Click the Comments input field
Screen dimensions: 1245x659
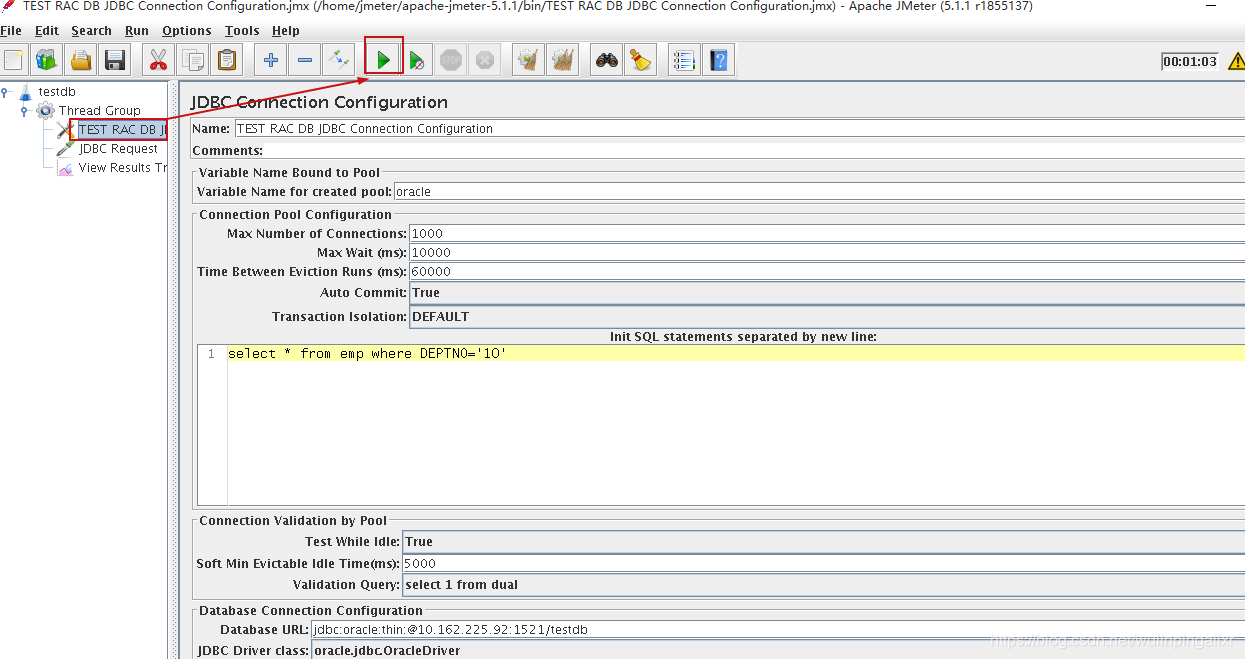pyautogui.click(x=755, y=150)
